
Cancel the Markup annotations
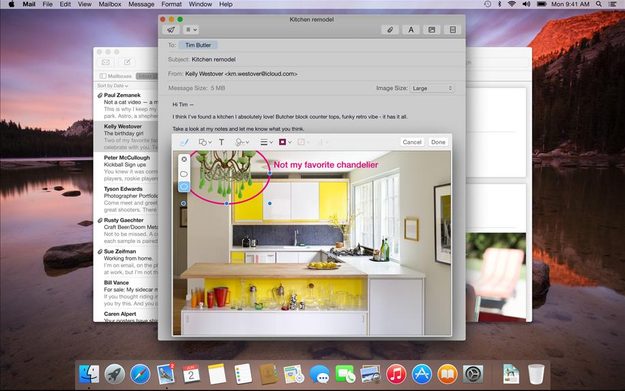[412, 142]
